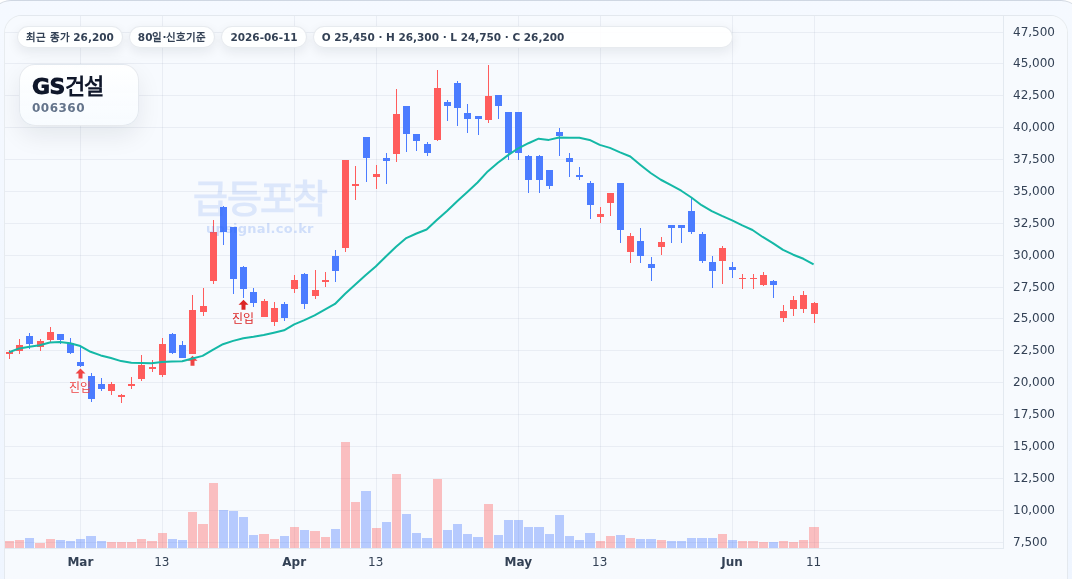
Task: Select the 최근 종가 26,200 pill
Action: 70,37
